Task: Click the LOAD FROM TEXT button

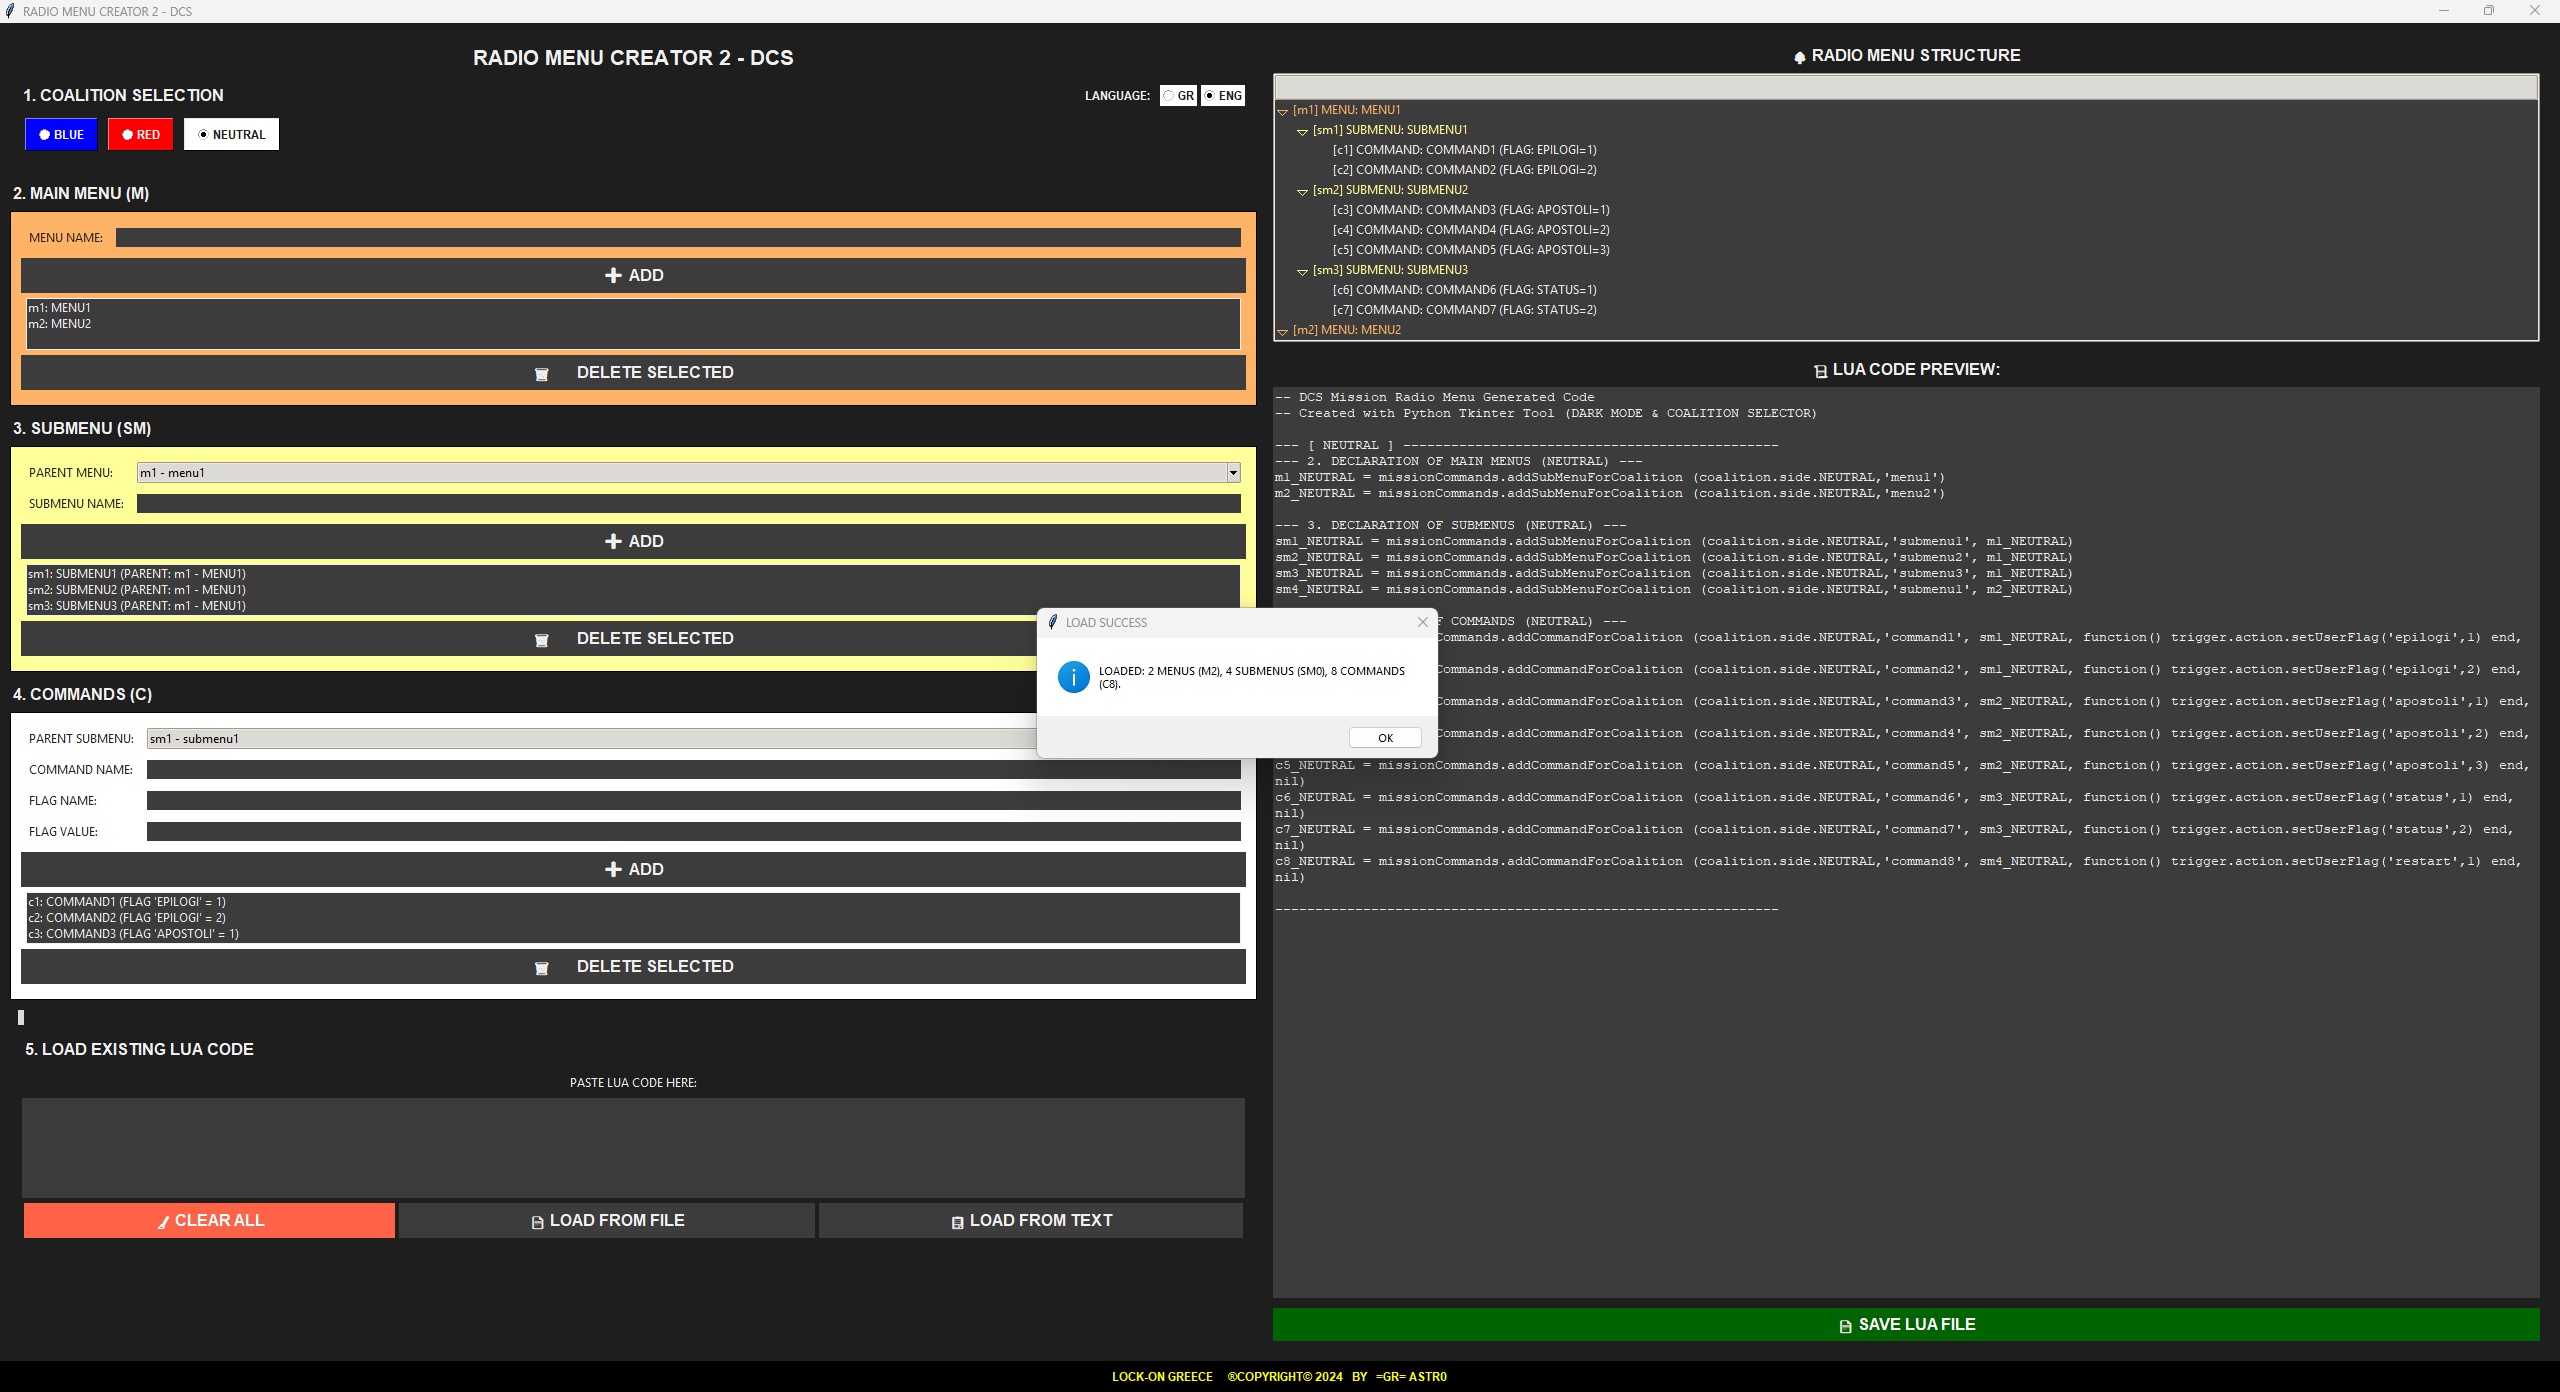Action: coord(1030,1220)
